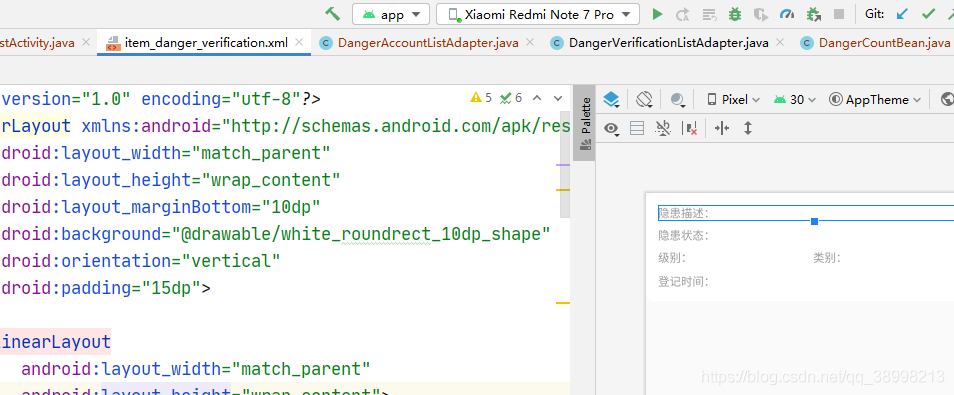Click the green typo check count 6
The image size is (954, 395).
click(511, 98)
